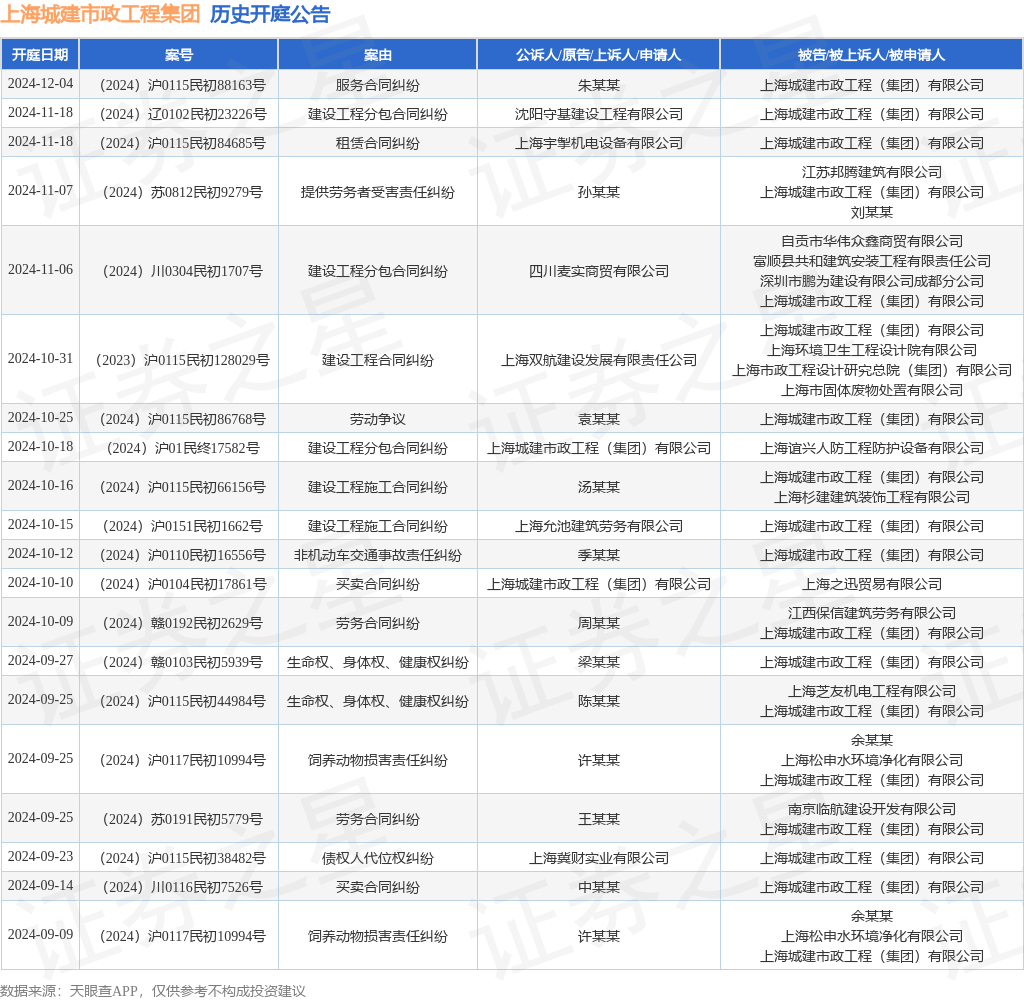The width and height of the screenshot is (1024, 1000).
Task: Click the 案号 column header
Action: point(179,55)
